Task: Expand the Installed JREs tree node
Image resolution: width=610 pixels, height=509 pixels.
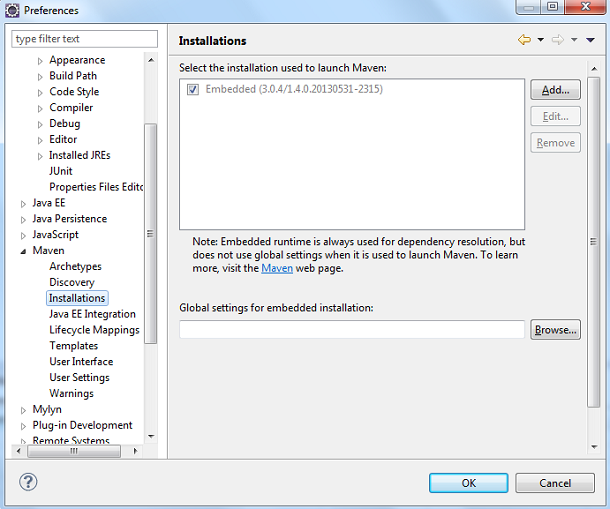Action: (40, 156)
